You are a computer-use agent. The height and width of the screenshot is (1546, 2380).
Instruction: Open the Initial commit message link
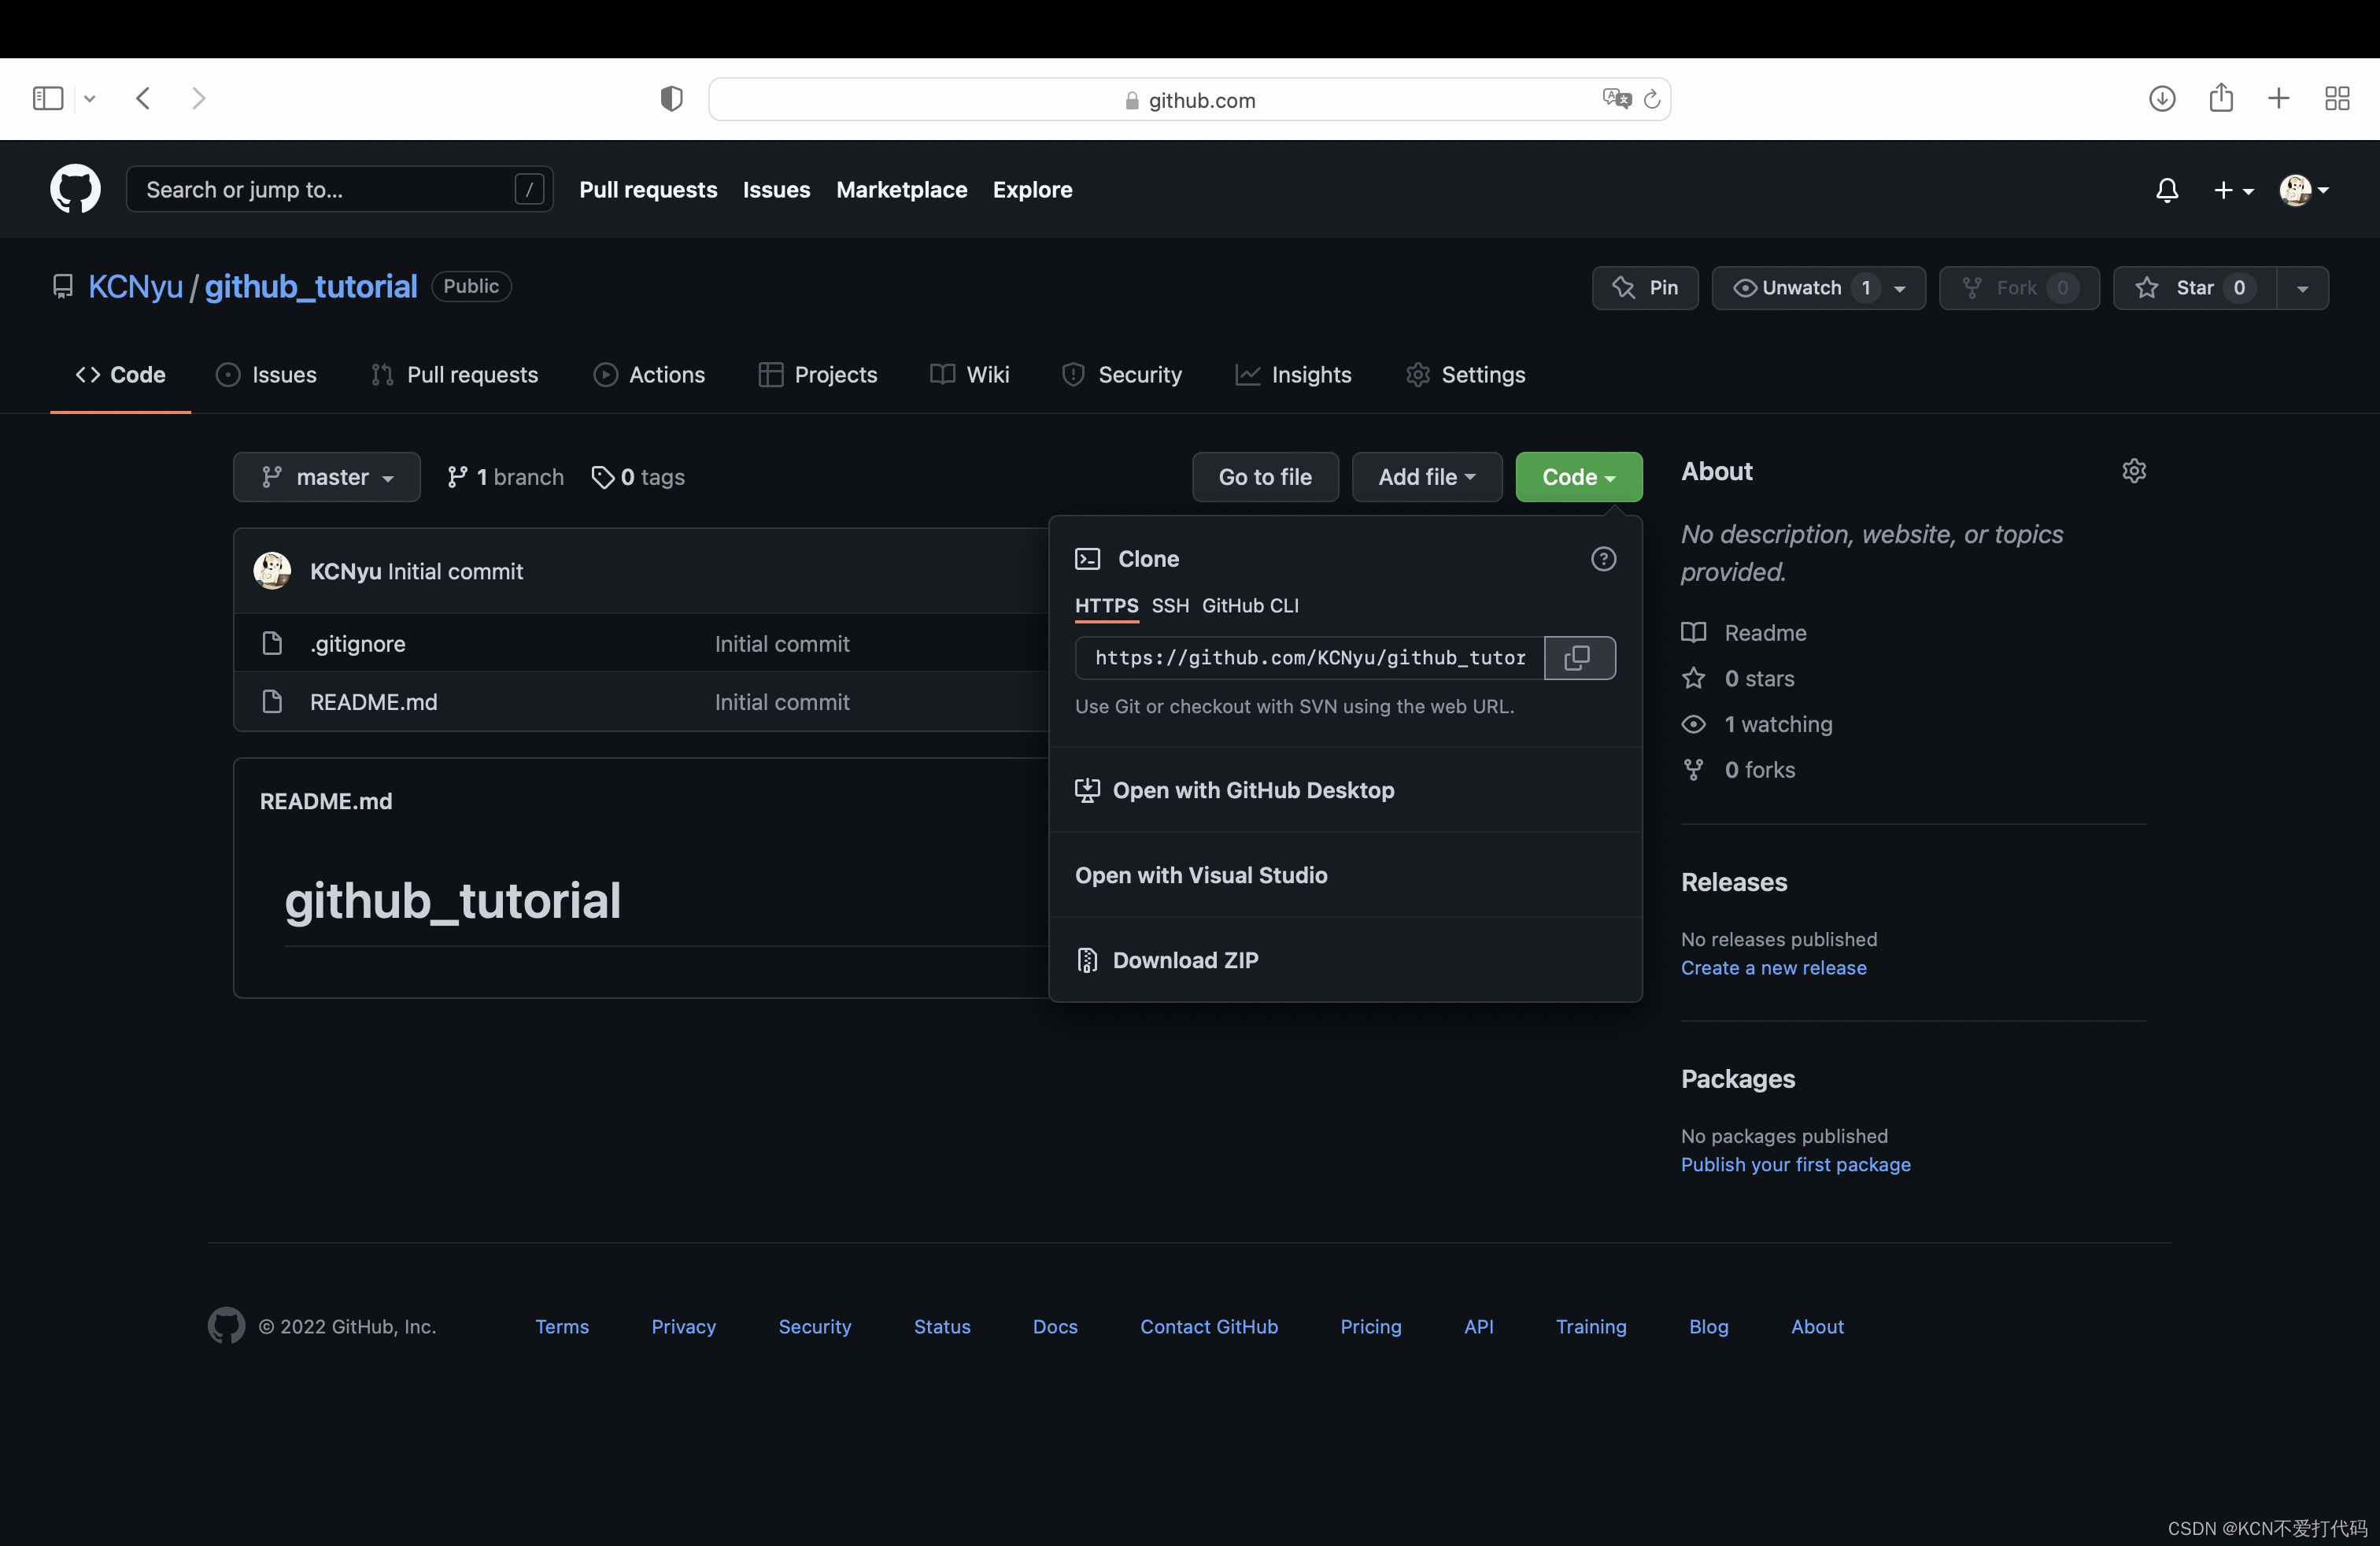click(x=455, y=571)
